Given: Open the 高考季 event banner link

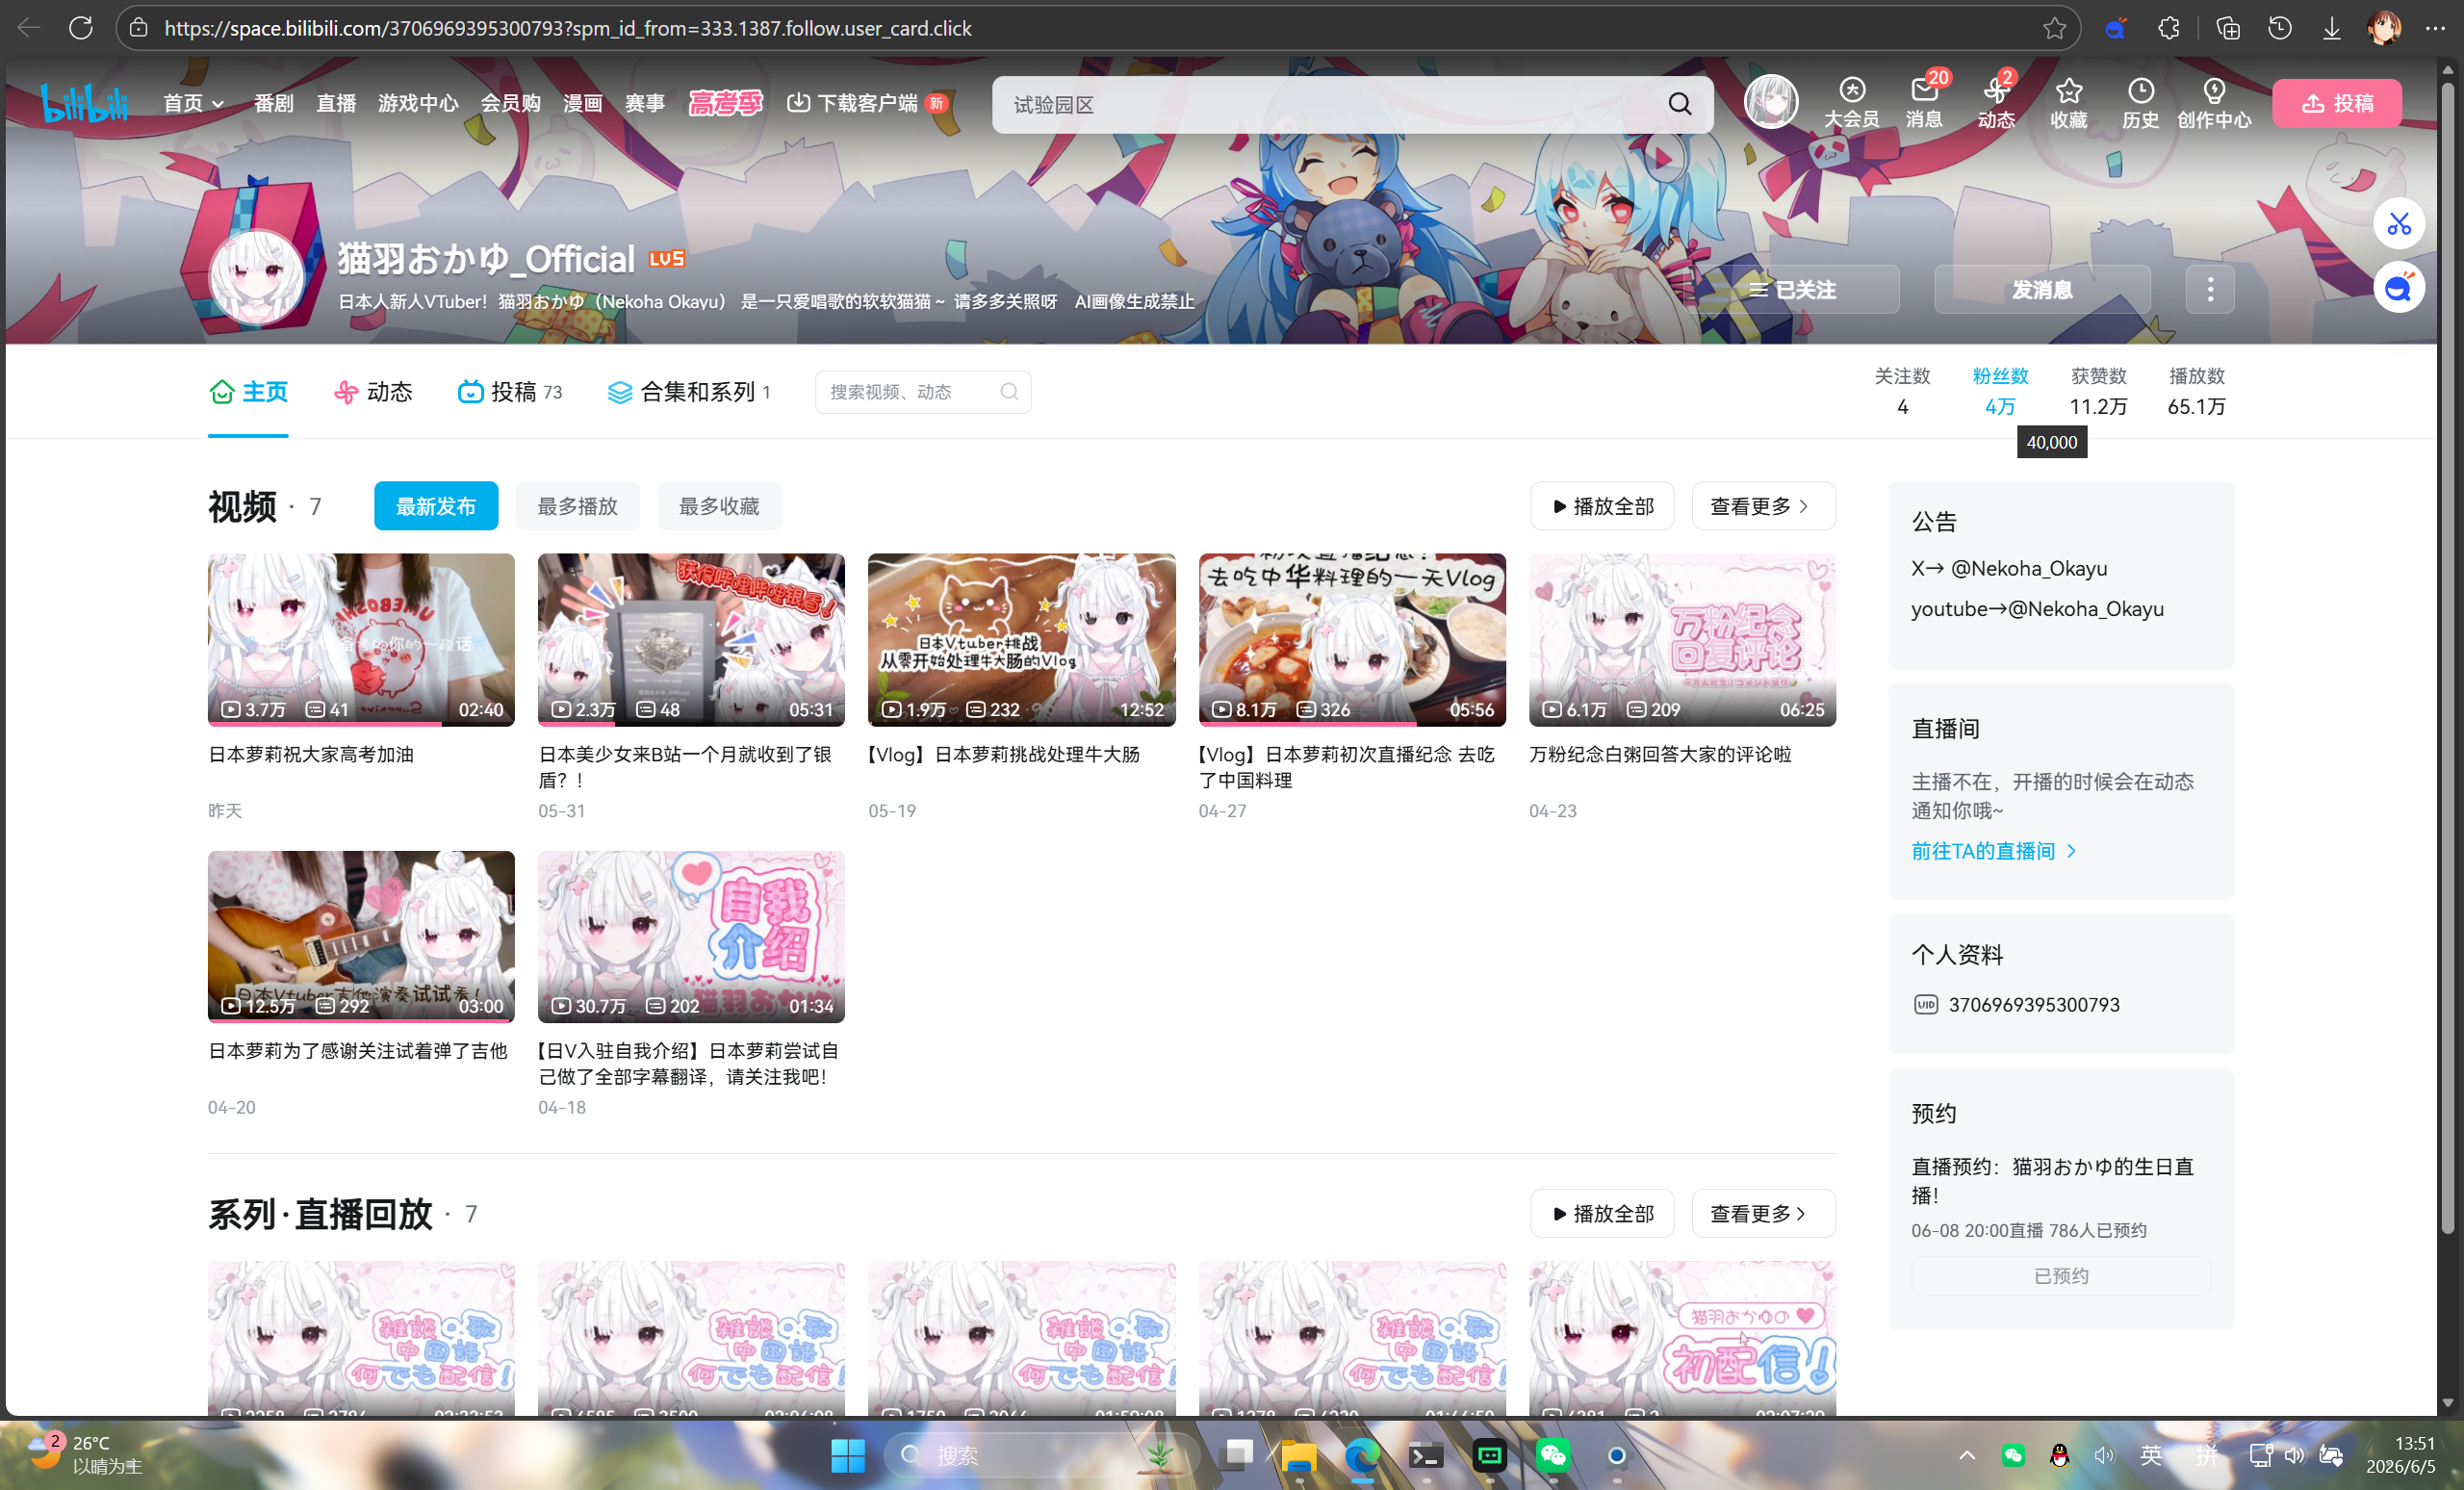Looking at the screenshot, I should point(726,103).
